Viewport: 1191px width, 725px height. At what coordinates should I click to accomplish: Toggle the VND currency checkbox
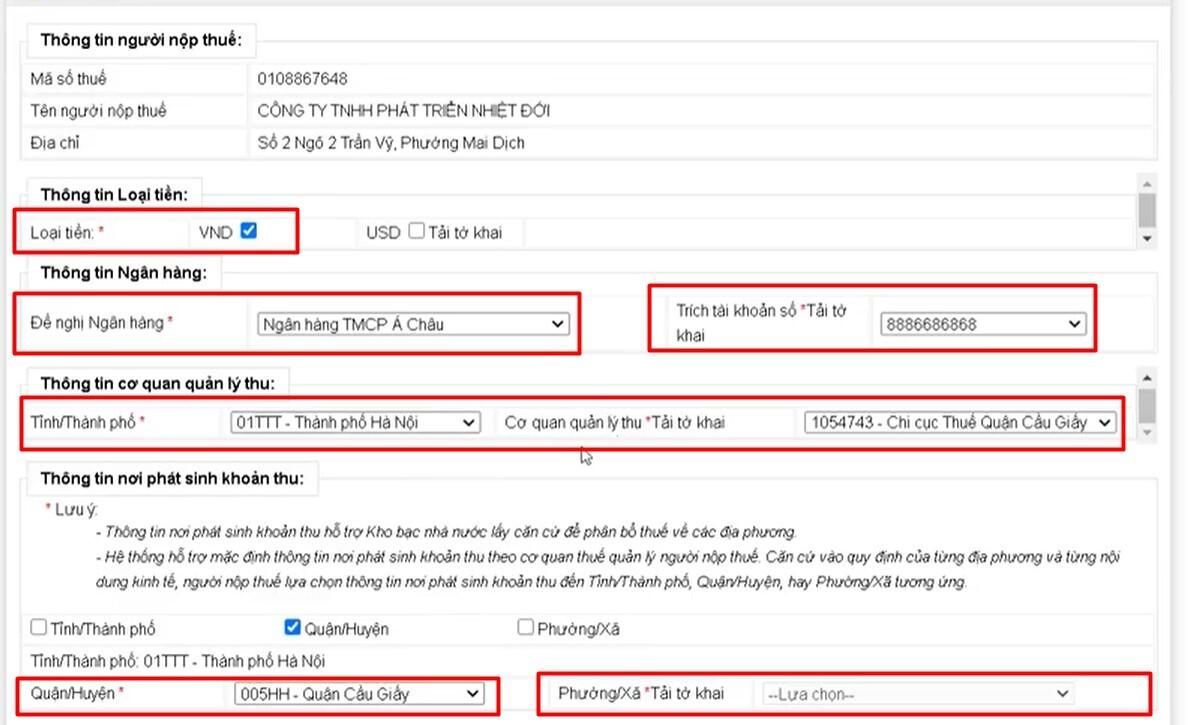[x=248, y=230]
